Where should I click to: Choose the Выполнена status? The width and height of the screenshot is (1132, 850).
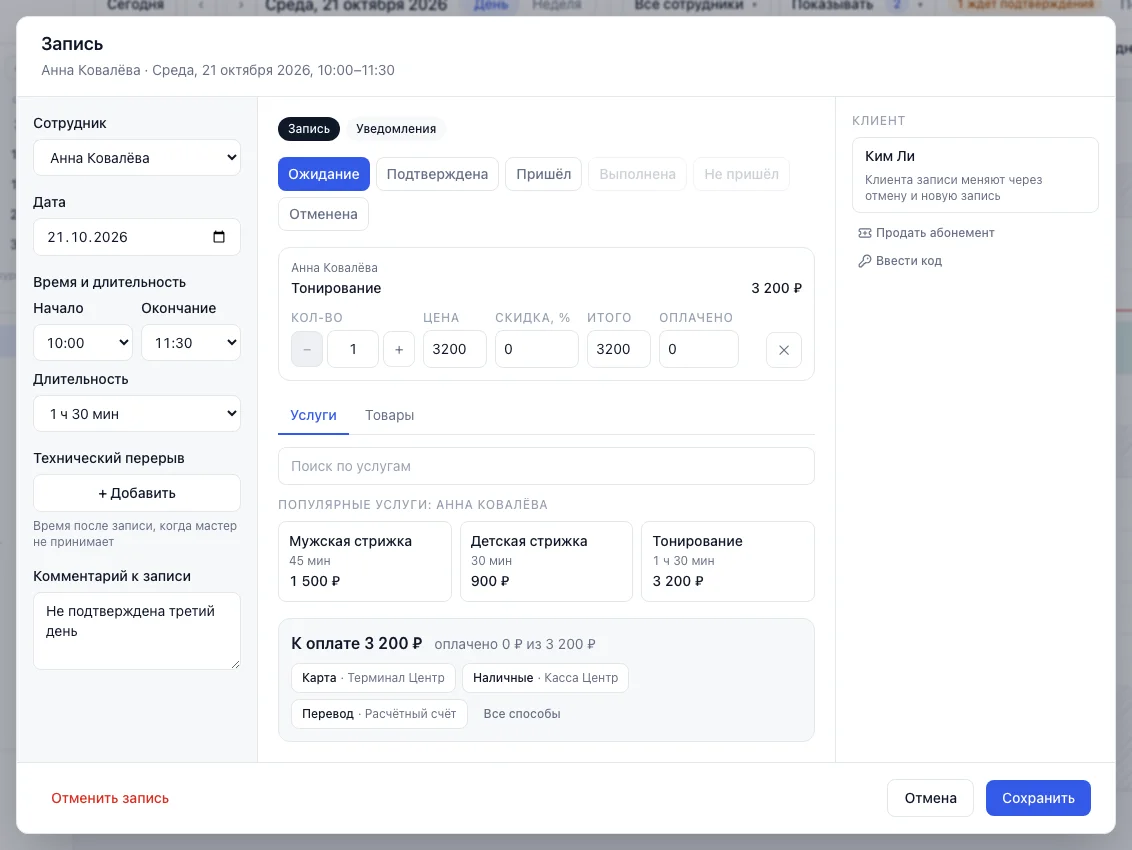(x=637, y=174)
